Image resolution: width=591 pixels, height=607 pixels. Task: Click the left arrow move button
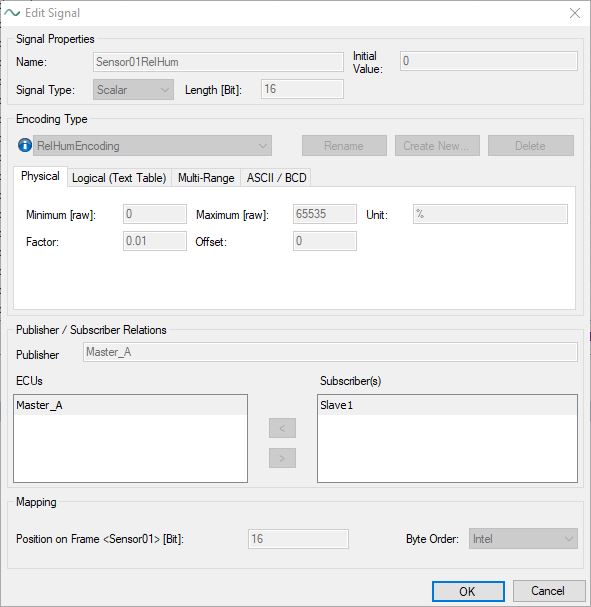pyautogui.click(x=282, y=428)
